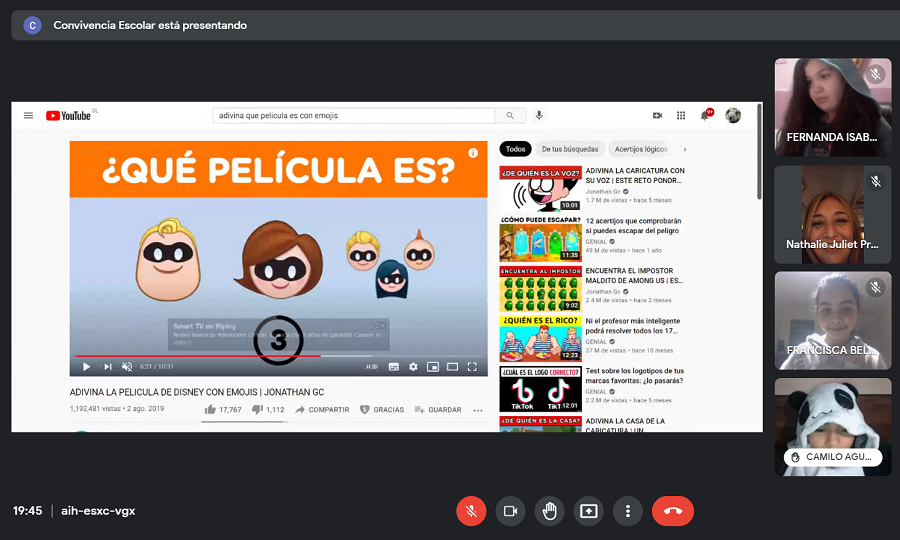The image size is (900, 540).
Task: Click the create video camera icon
Action: [x=657, y=115]
